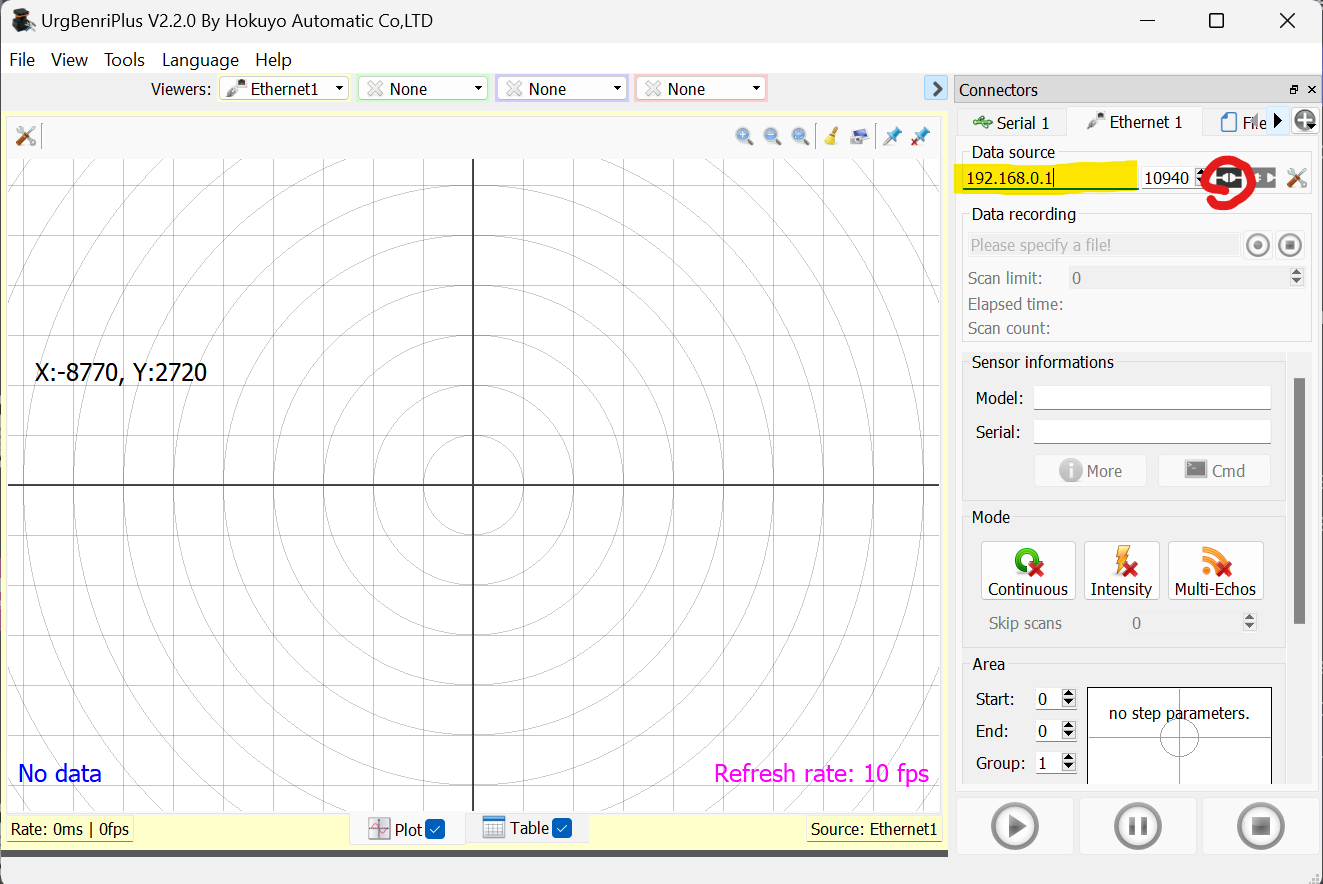This screenshot has height=884, width=1323.
Task: Toggle the Table checkbox
Action: (x=561, y=828)
